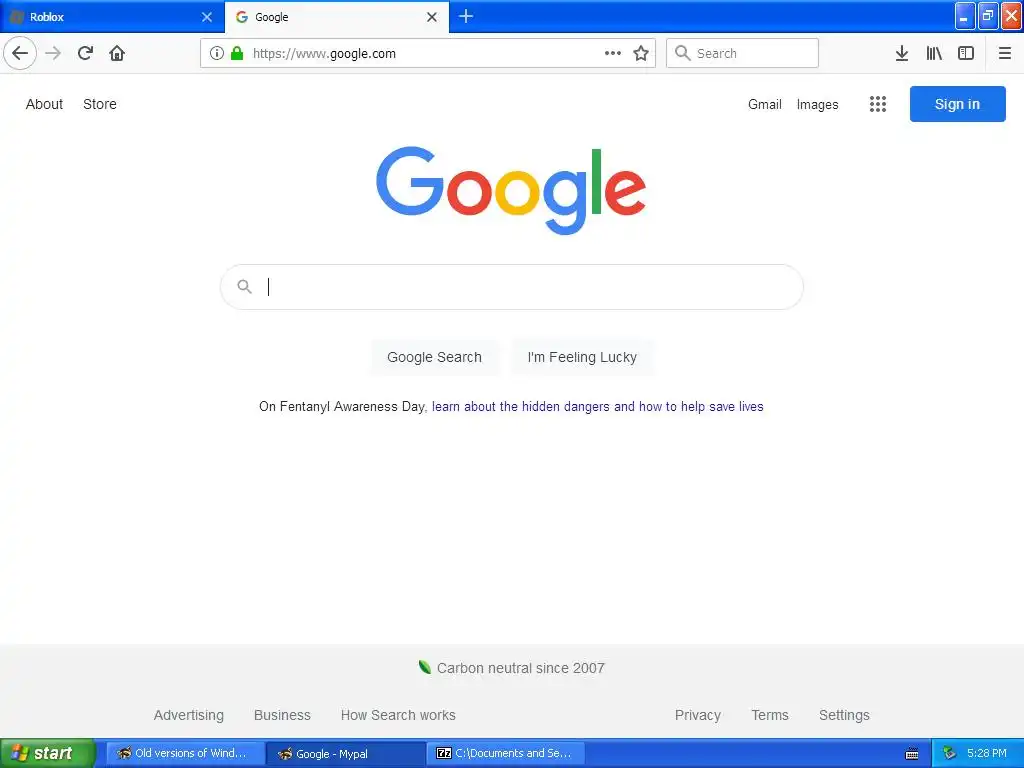Click the forward navigation arrow
Viewport: 1024px width, 768px height.
pyautogui.click(x=53, y=53)
